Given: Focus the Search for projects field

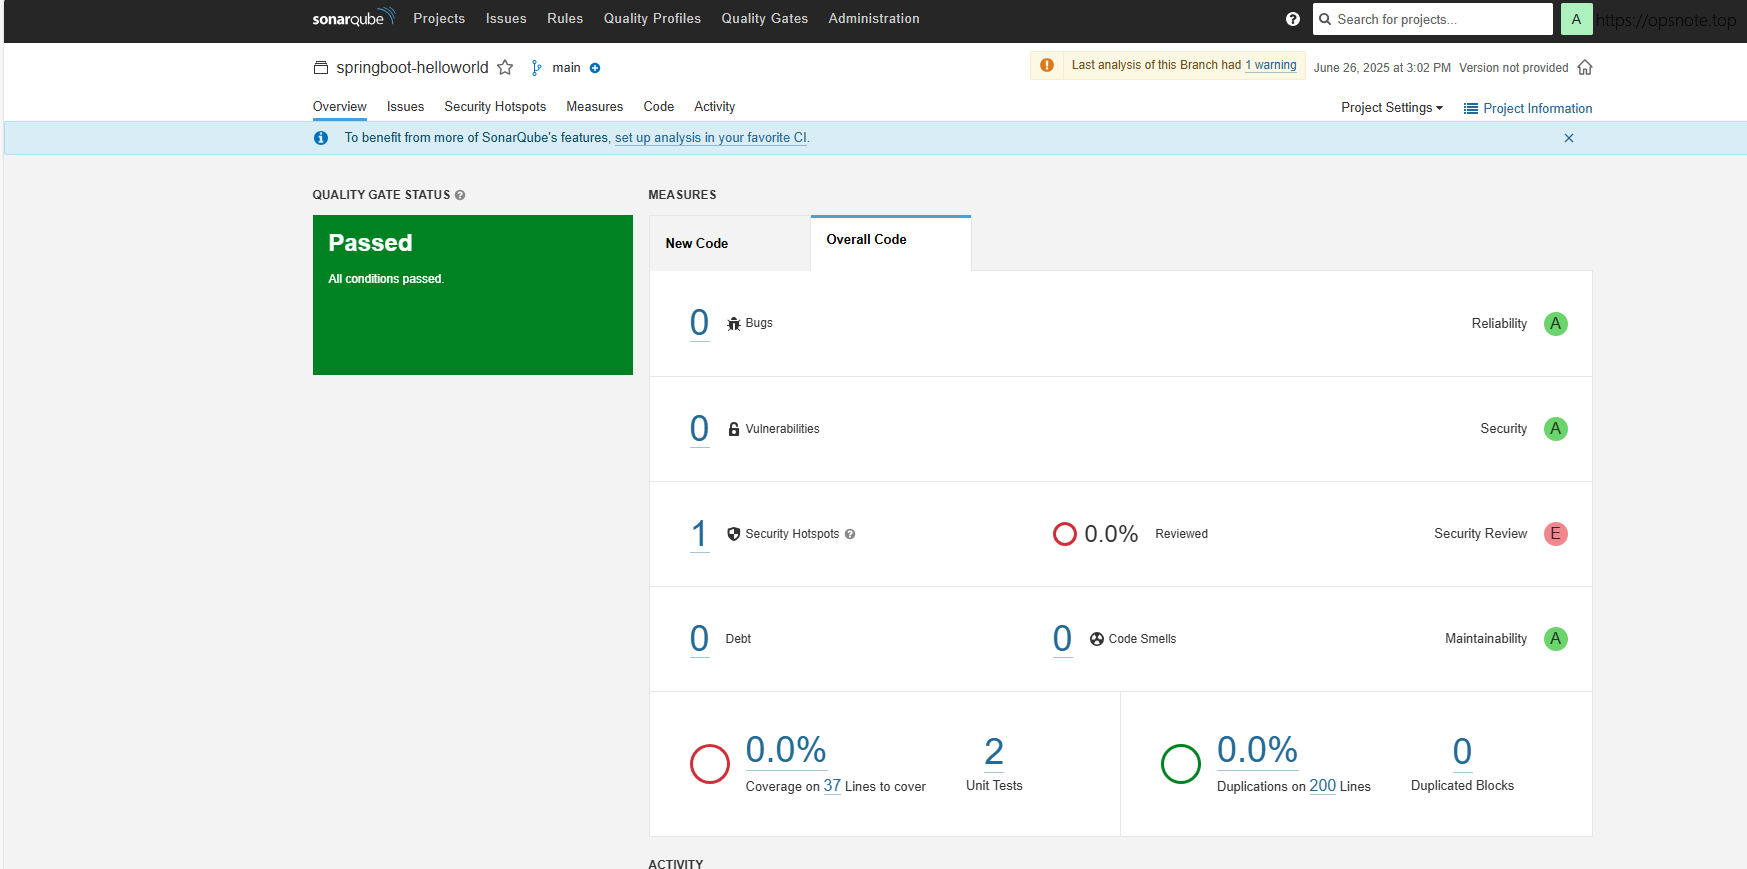Looking at the screenshot, I should point(1432,19).
